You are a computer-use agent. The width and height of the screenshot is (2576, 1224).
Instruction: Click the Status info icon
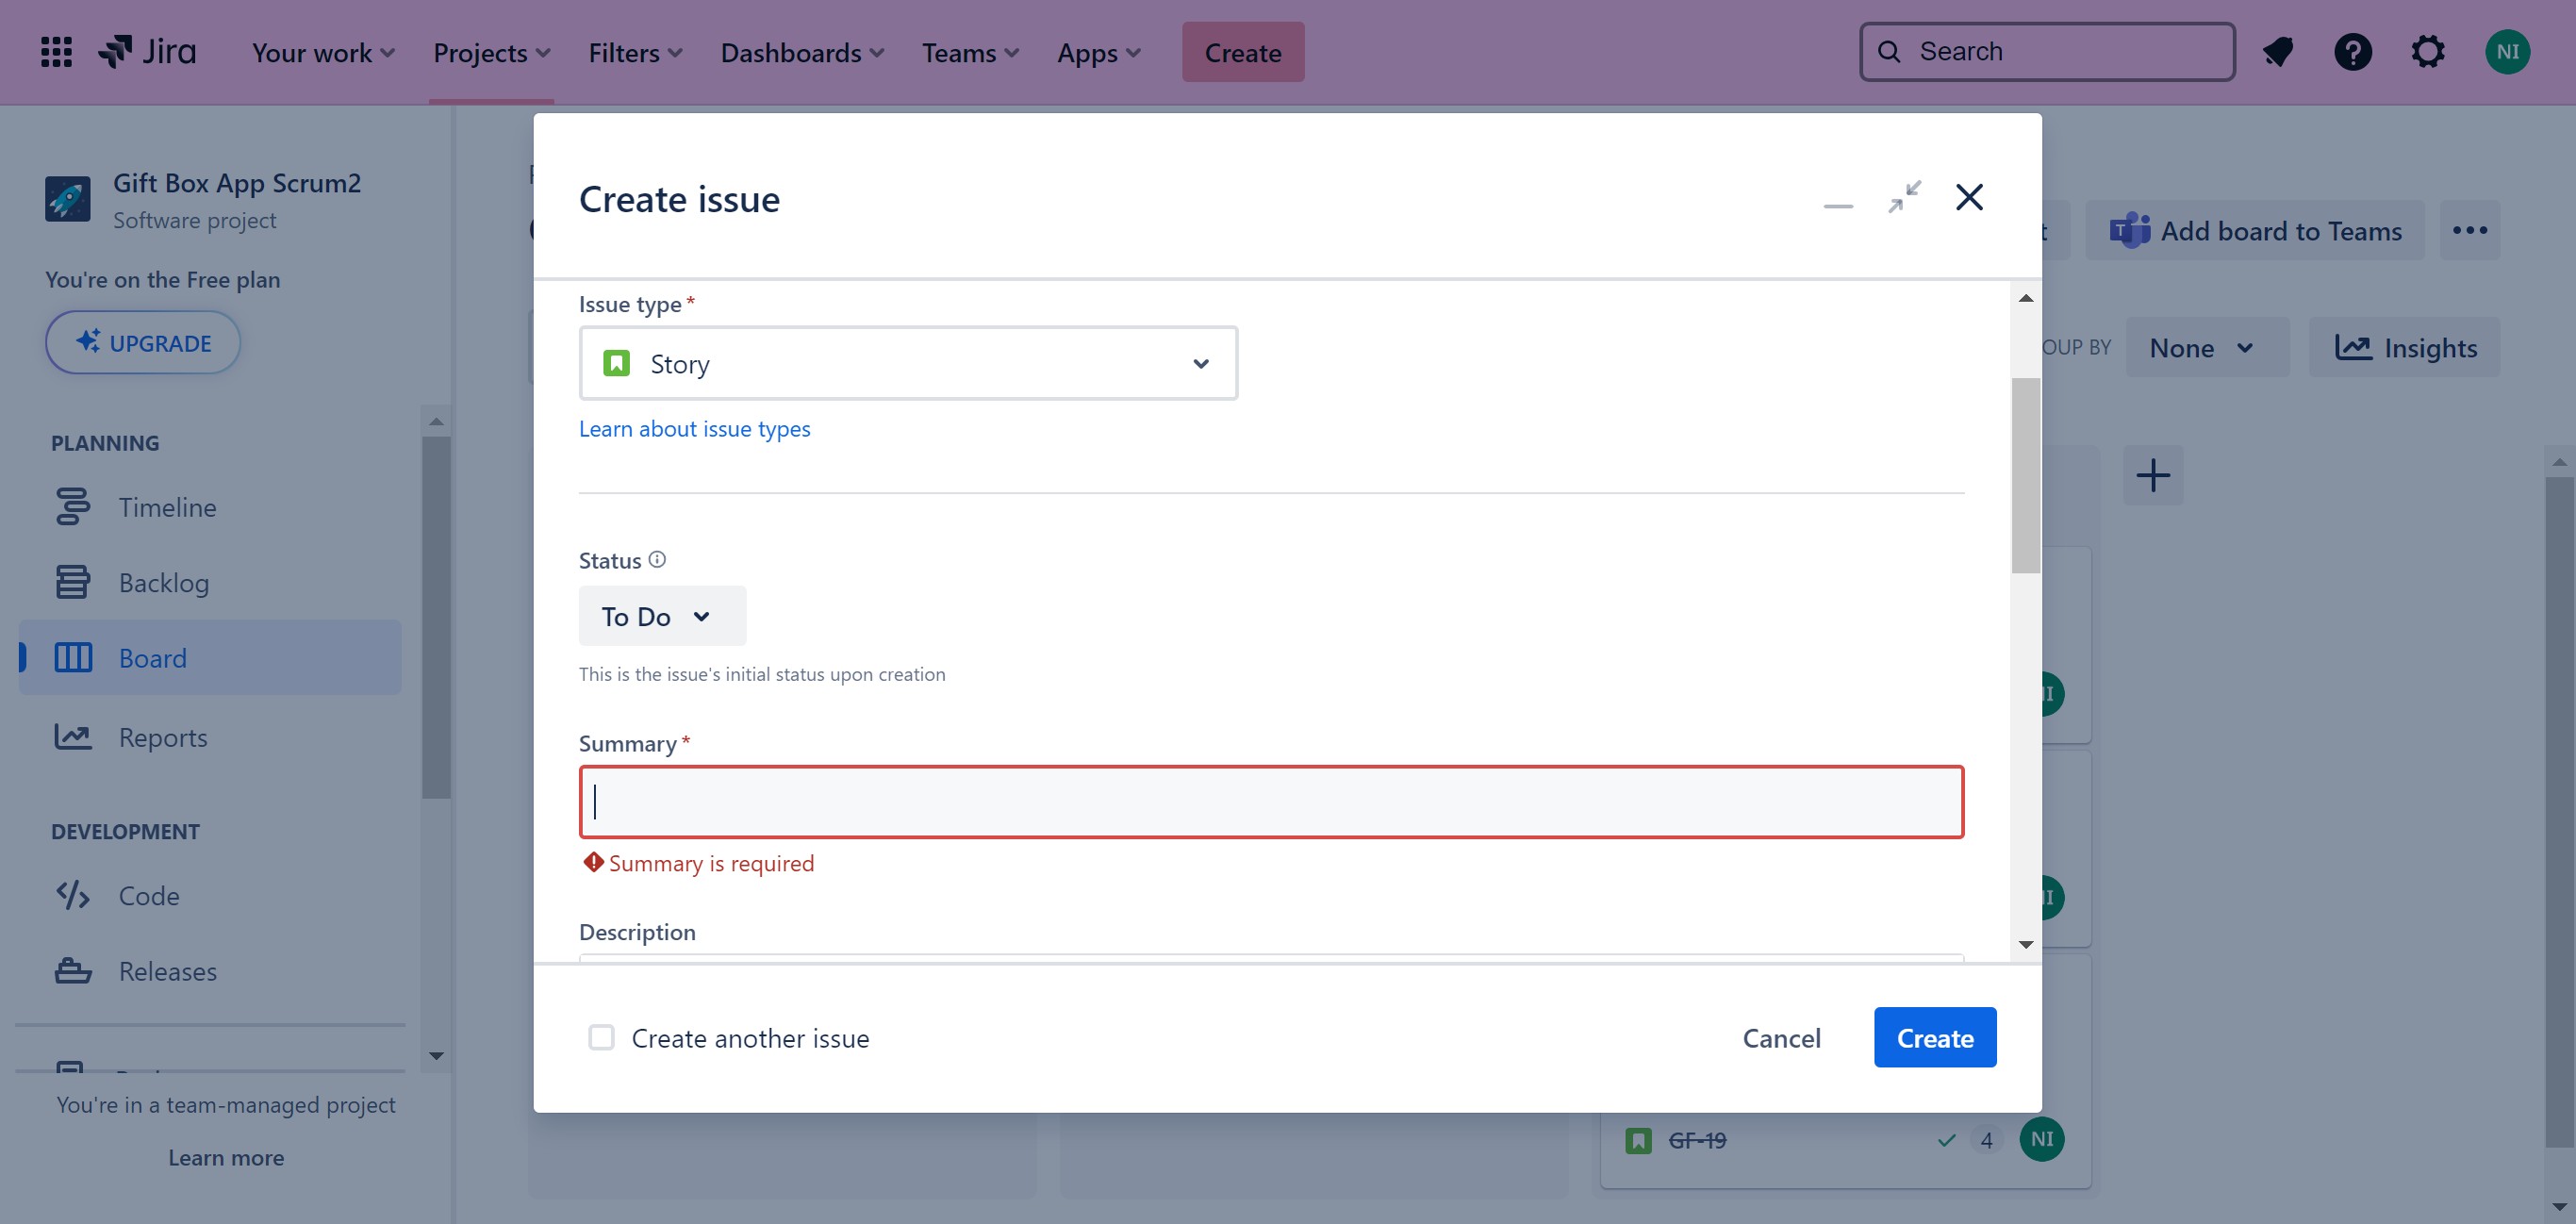(657, 560)
